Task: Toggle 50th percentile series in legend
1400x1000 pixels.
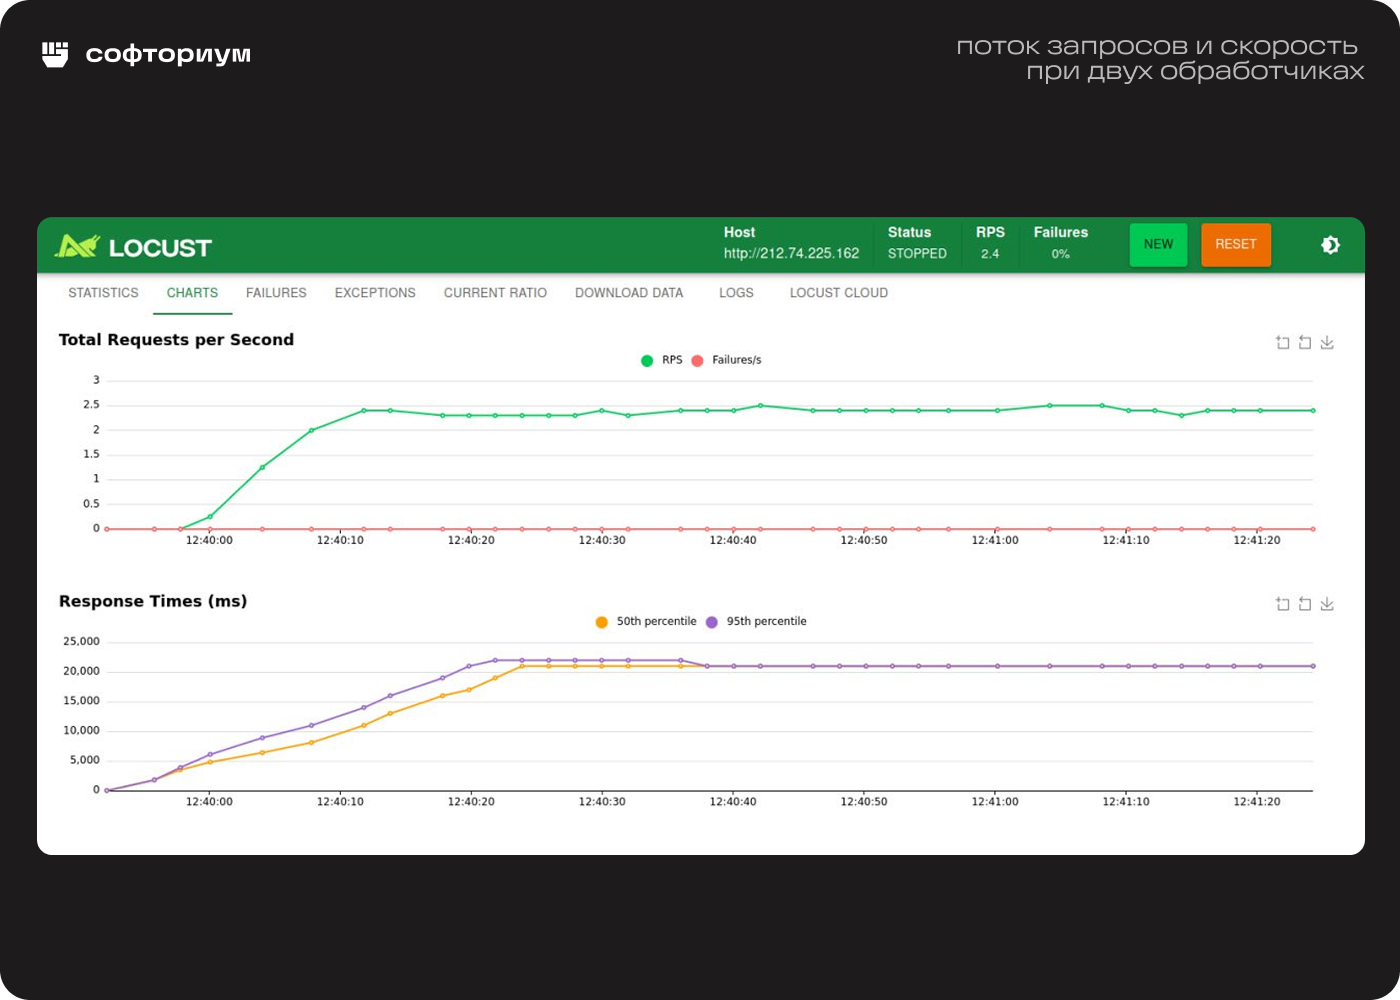Action: (x=646, y=622)
